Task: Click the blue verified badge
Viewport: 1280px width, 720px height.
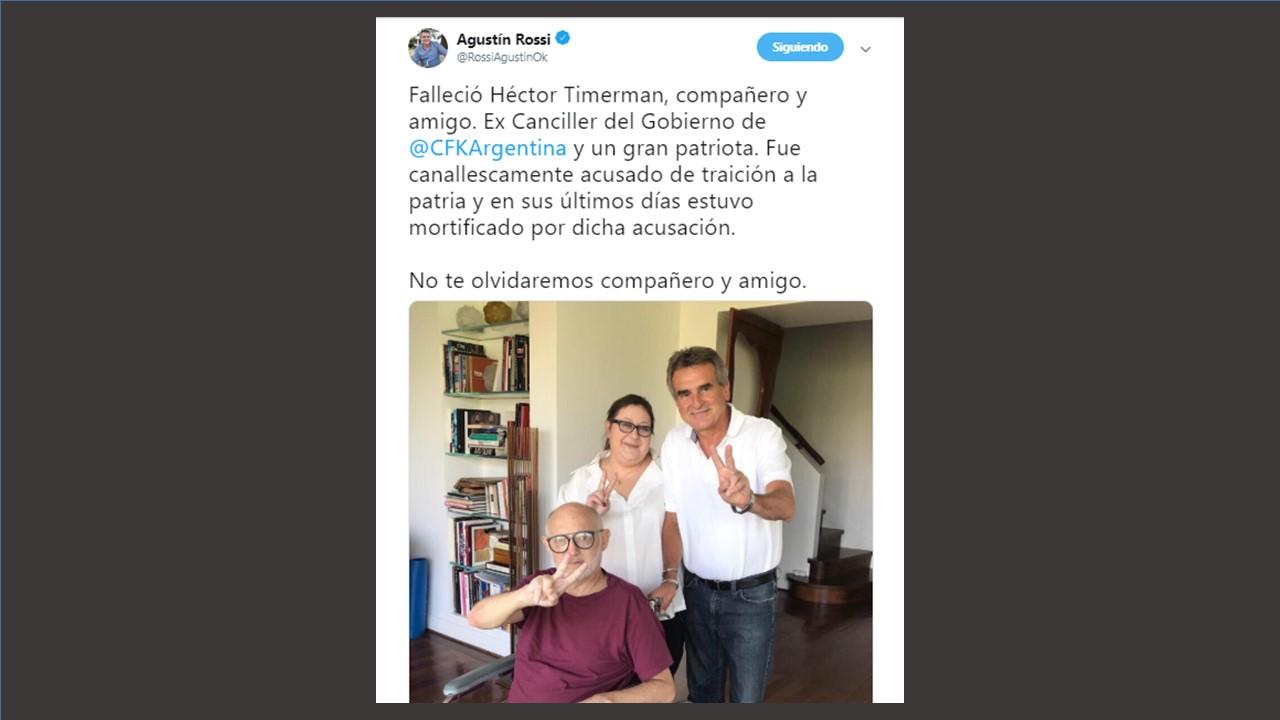Action: [563, 39]
